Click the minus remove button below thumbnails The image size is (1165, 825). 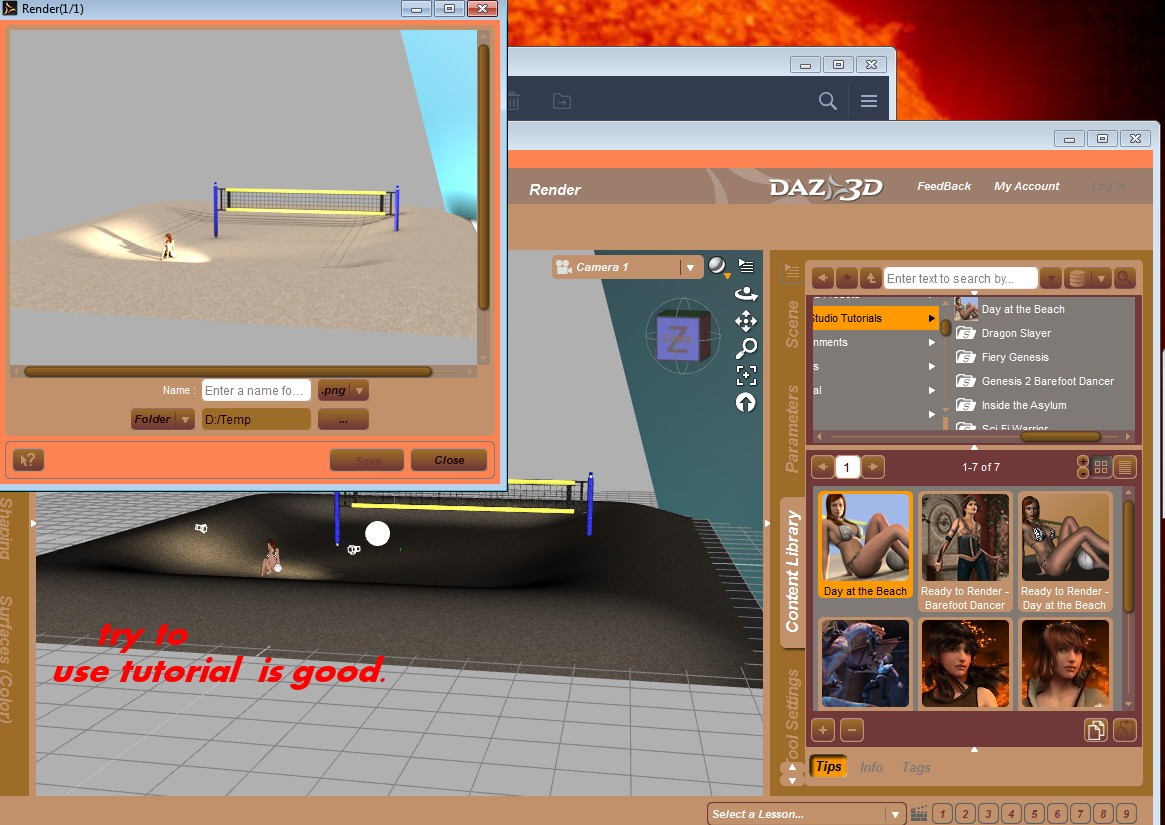point(851,730)
